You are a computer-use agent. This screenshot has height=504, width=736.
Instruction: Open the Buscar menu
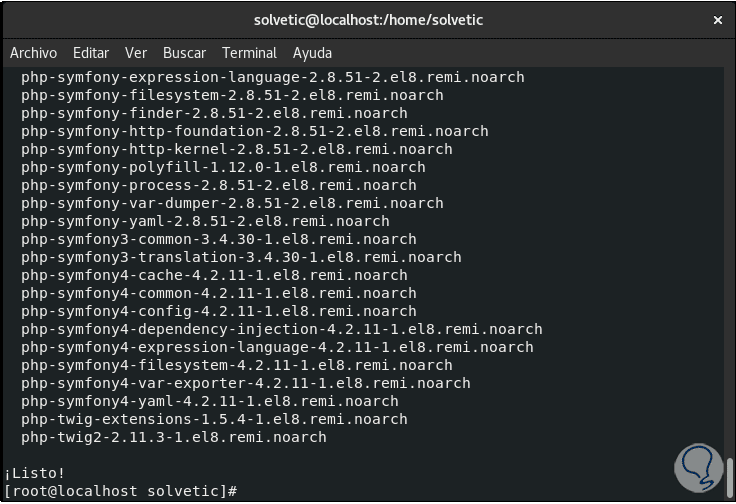(x=184, y=53)
